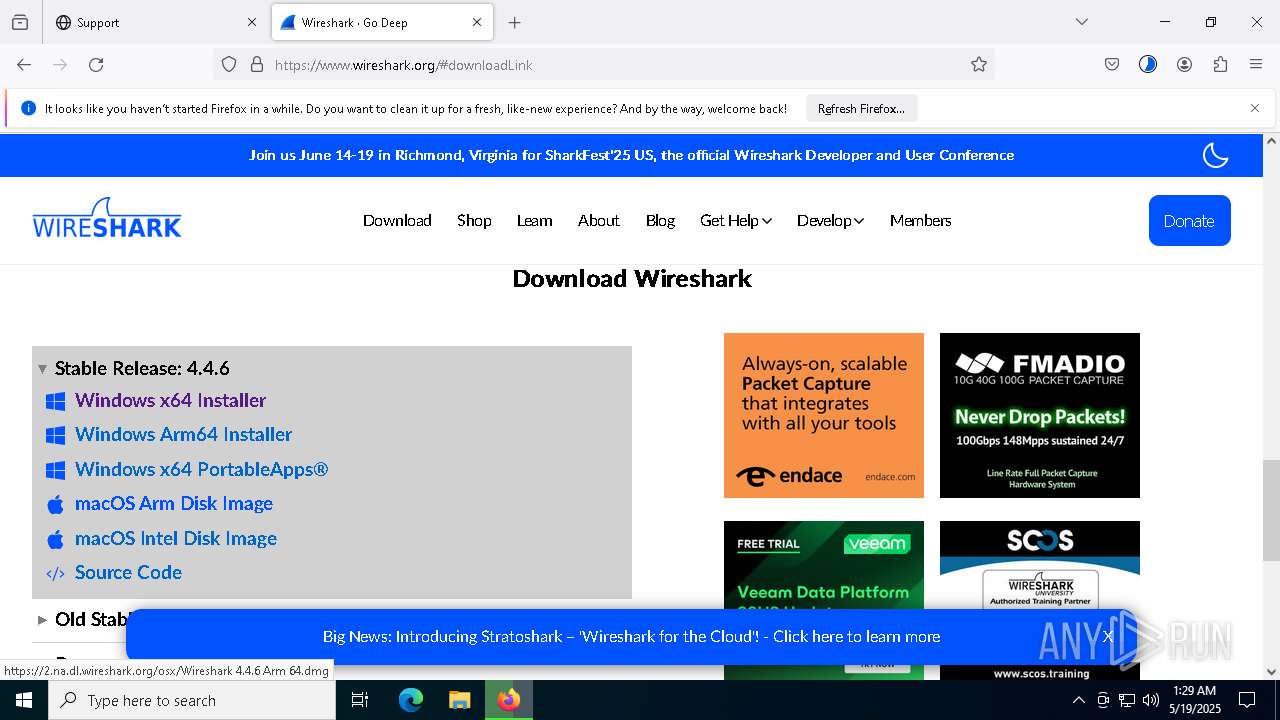1280x720 pixels.
Task: Open the Veeam Data Platform ad
Action: 824,565
